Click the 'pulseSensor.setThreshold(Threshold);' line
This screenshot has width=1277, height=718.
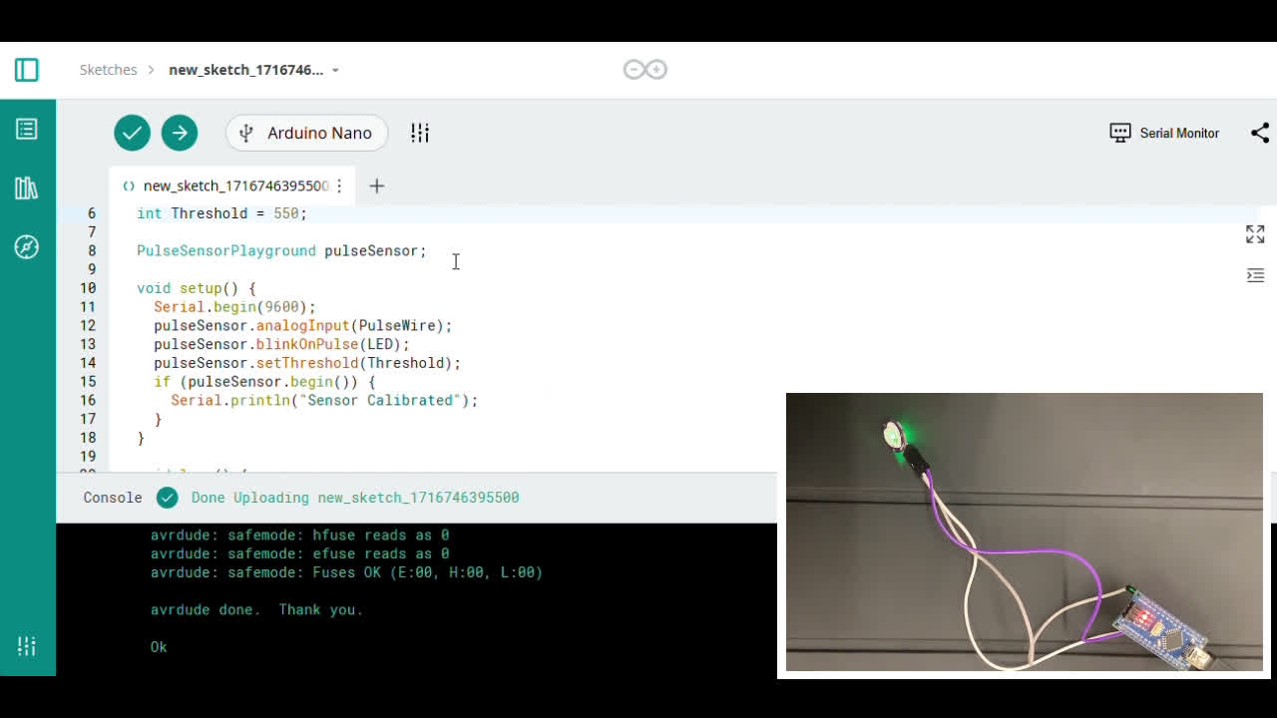(307, 363)
